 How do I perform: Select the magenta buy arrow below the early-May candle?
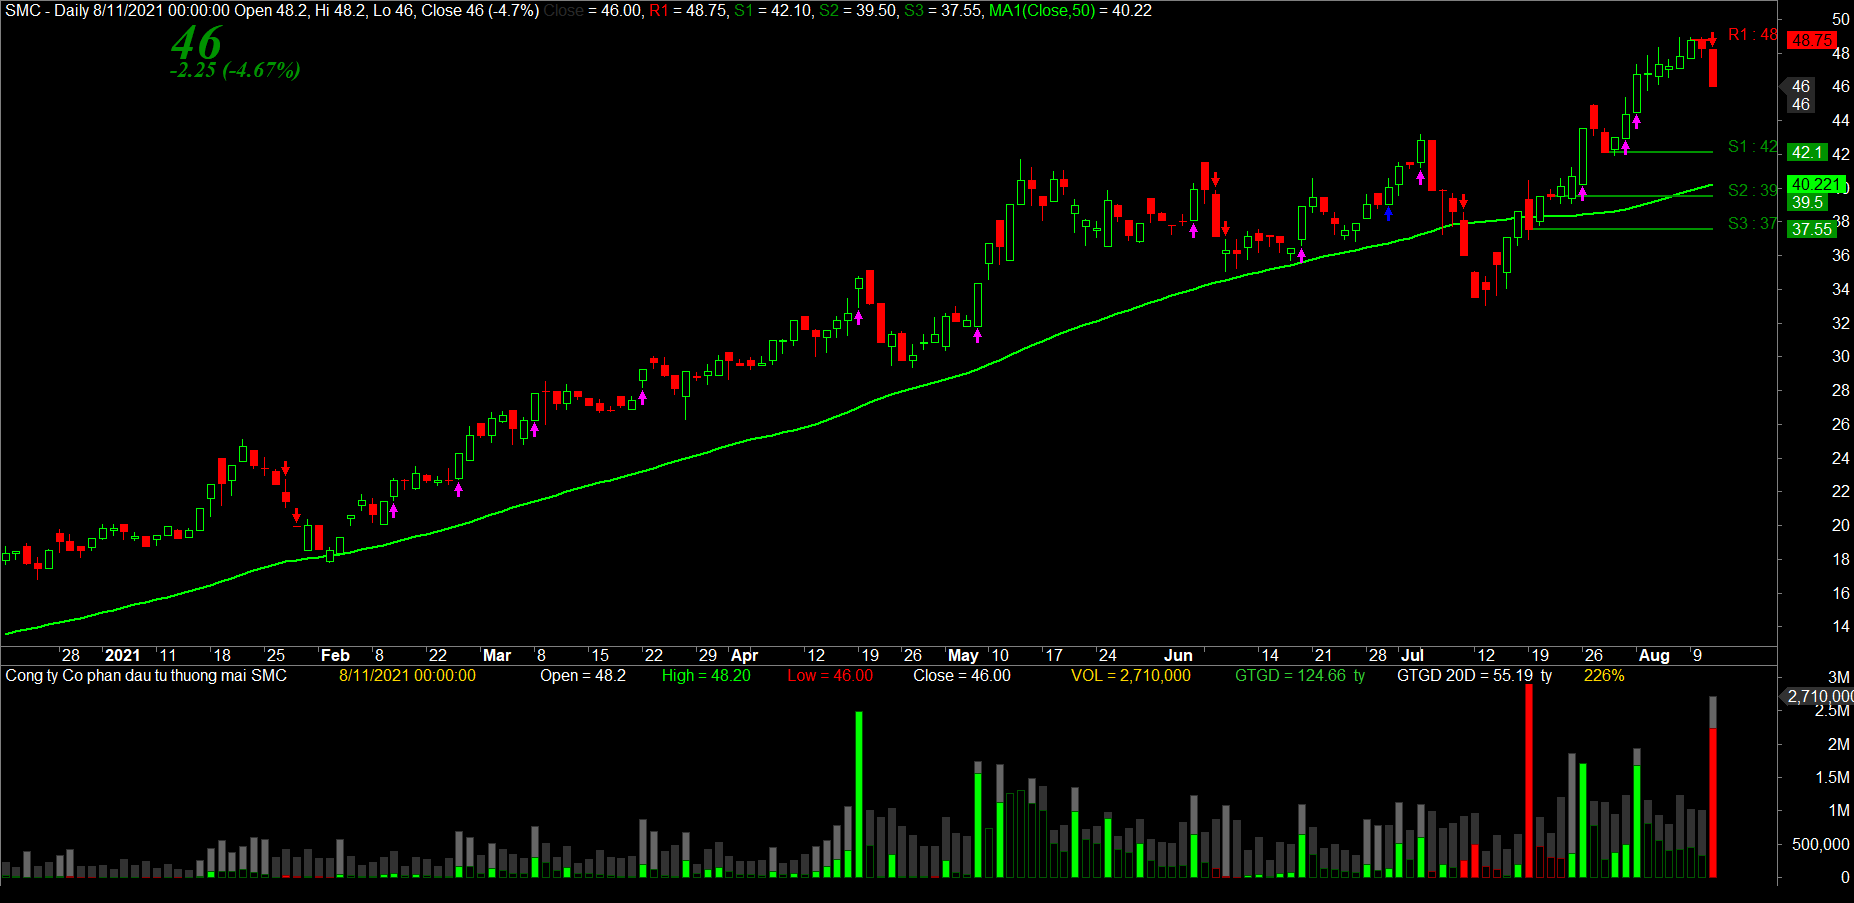coord(977,336)
